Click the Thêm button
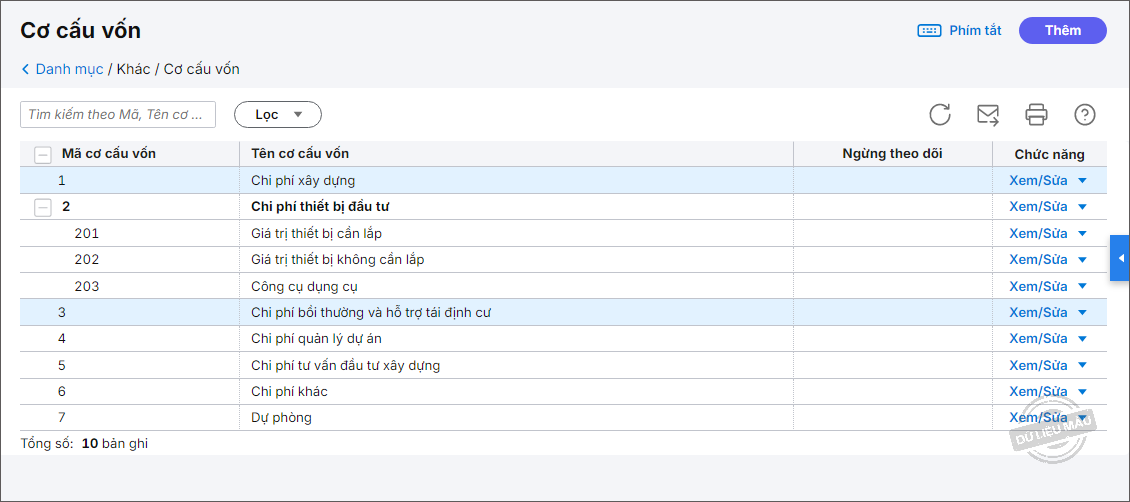1130x502 pixels. pyautogui.click(x=1062, y=31)
